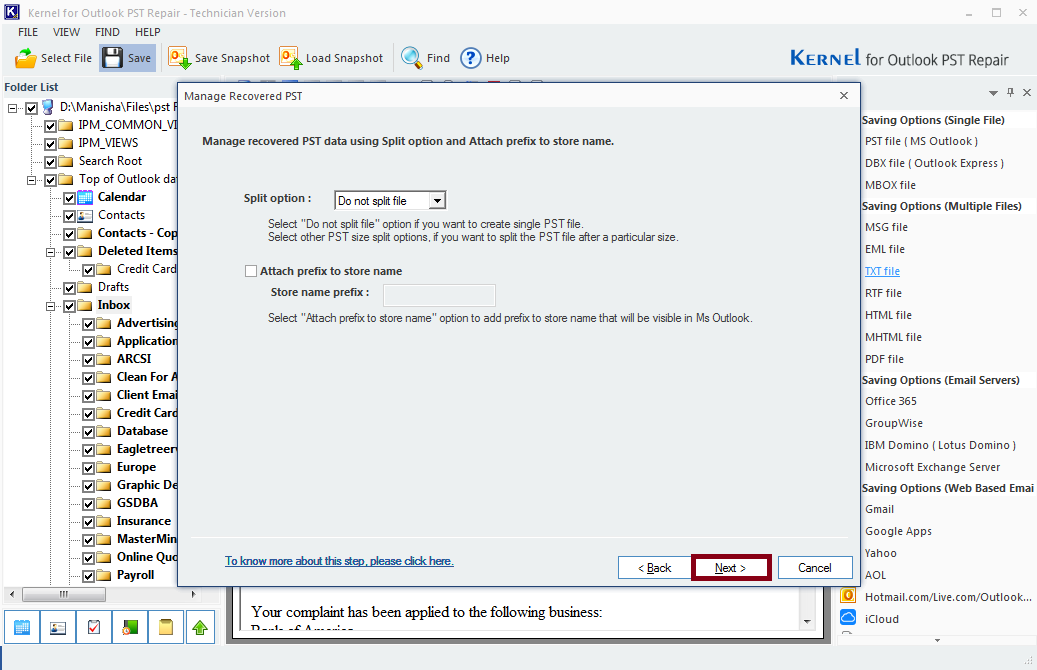Uncheck the Calendar folder checkbox
Screen dimensions: 1037x670
pyautogui.click(x=69, y=197)
